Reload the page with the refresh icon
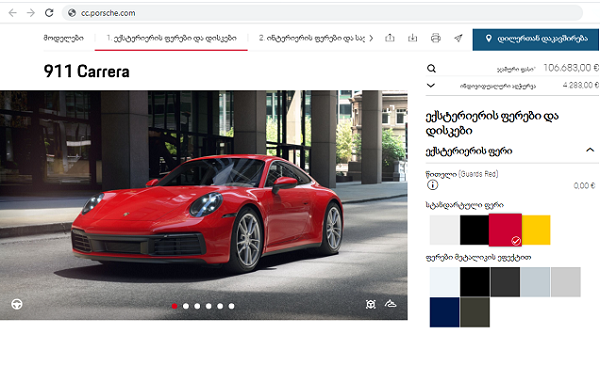 (x=49, y=13)
